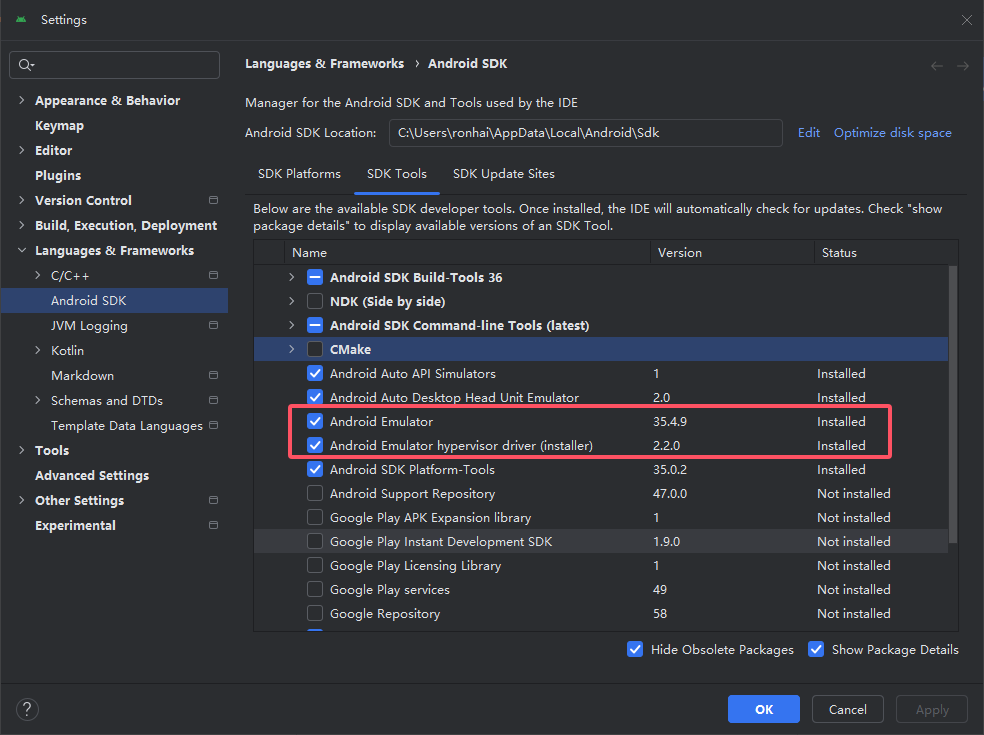This screenshot has width=984, height=735.
Task: Click Languages & Frameworks in the breadcrumb
Action: pos(324,63)
